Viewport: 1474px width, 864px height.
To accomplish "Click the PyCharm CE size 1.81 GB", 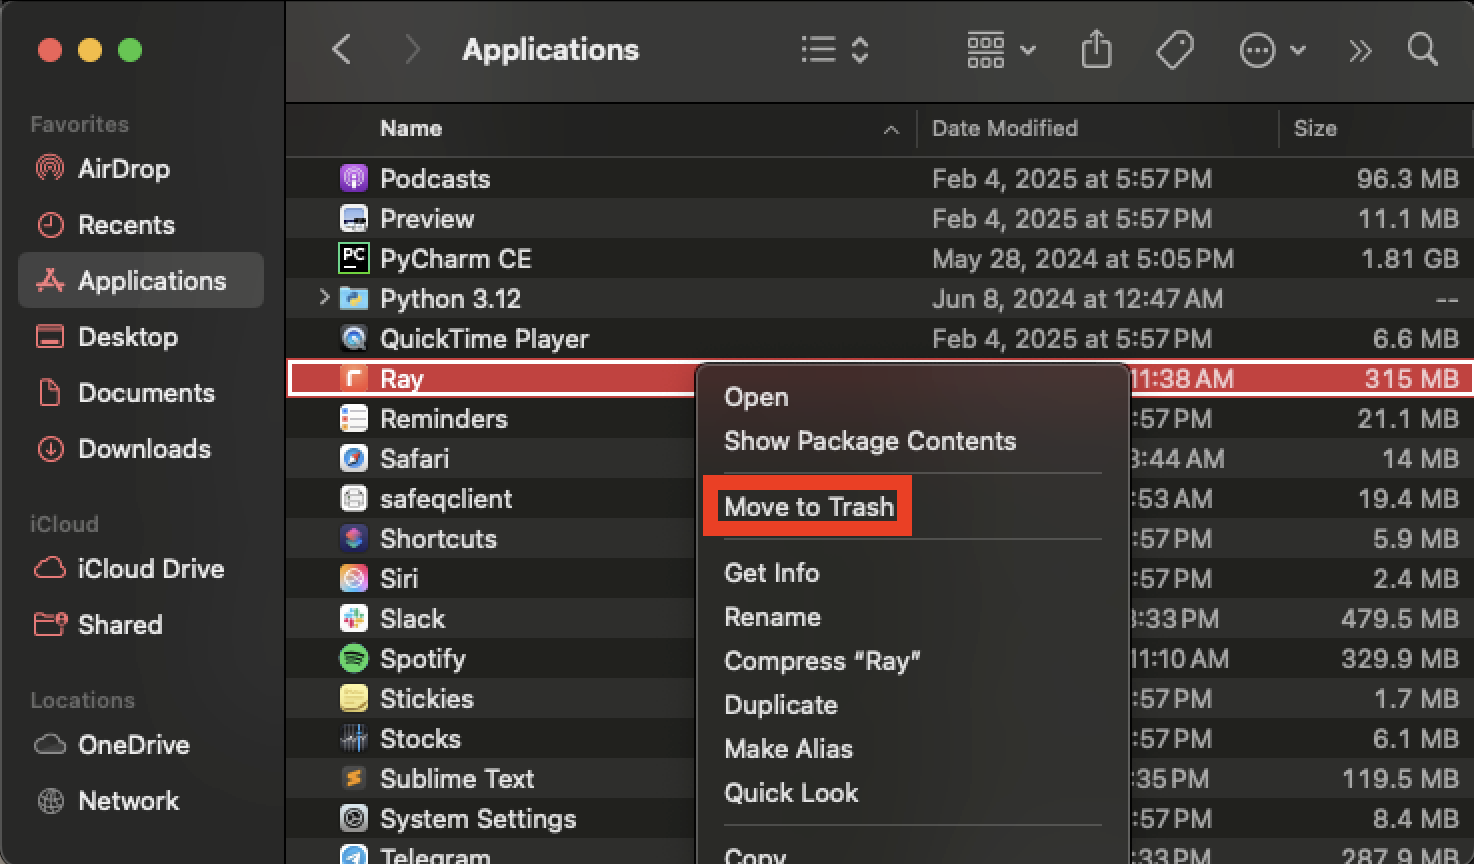I will click(1409, 258).
